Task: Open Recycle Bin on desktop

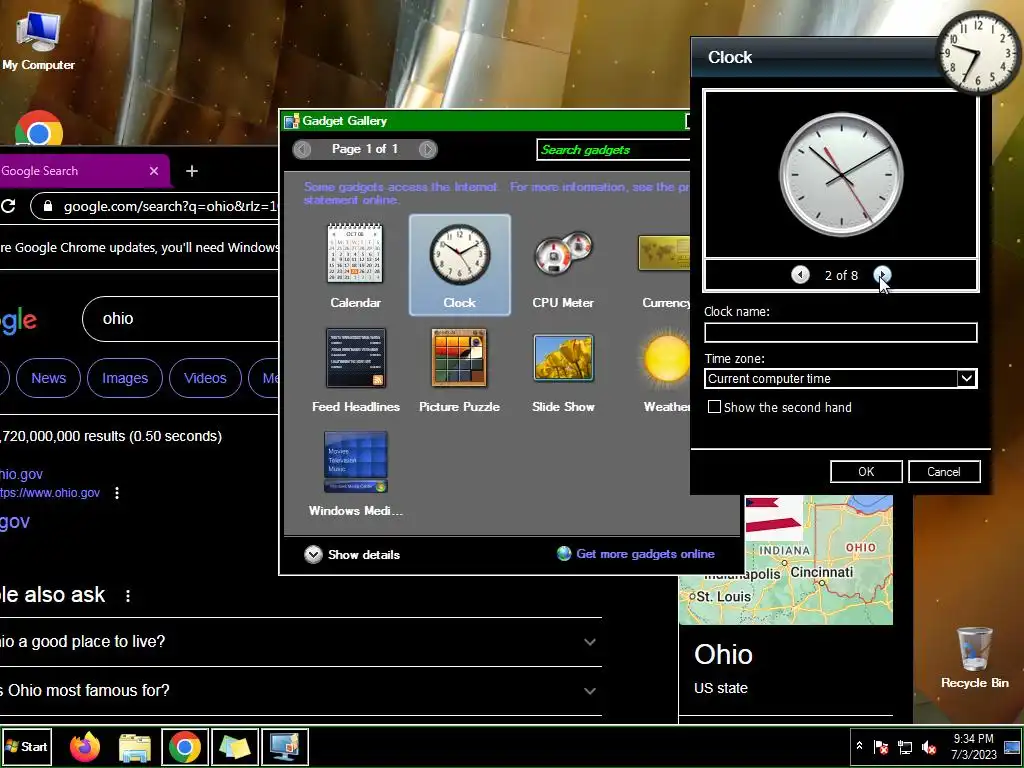Action: (975, 658)
